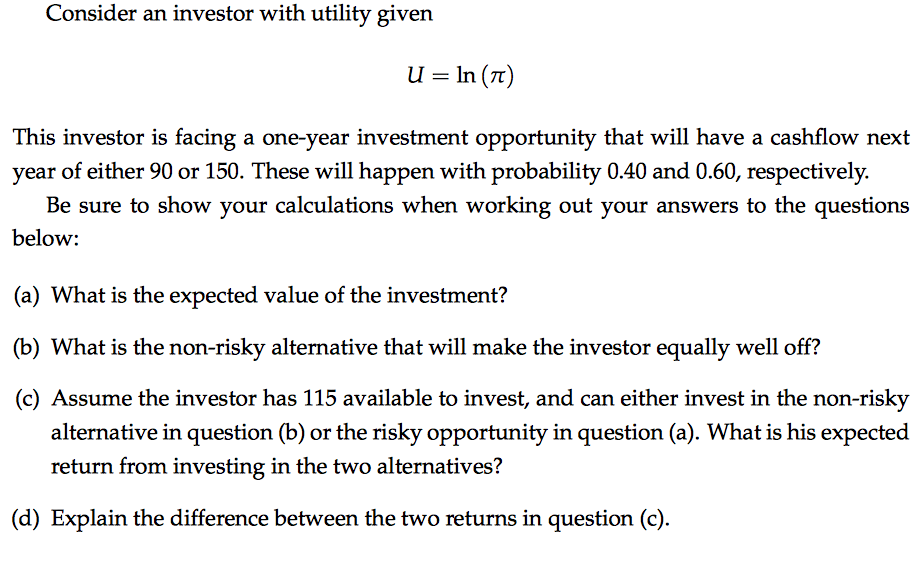Viewport: 924px width, 561px height.
Task: Click 'return from investing in the two alternatives?'
Action: 276,467
